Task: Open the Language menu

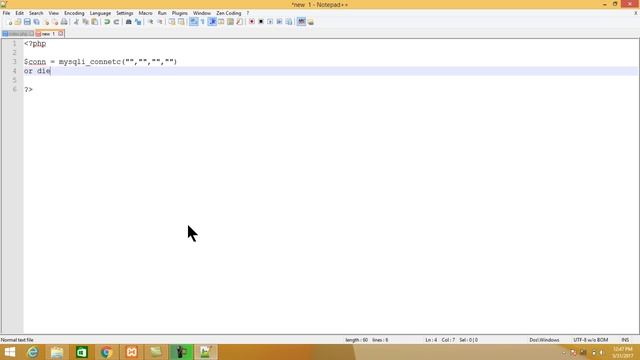Action: coord(100,13)
